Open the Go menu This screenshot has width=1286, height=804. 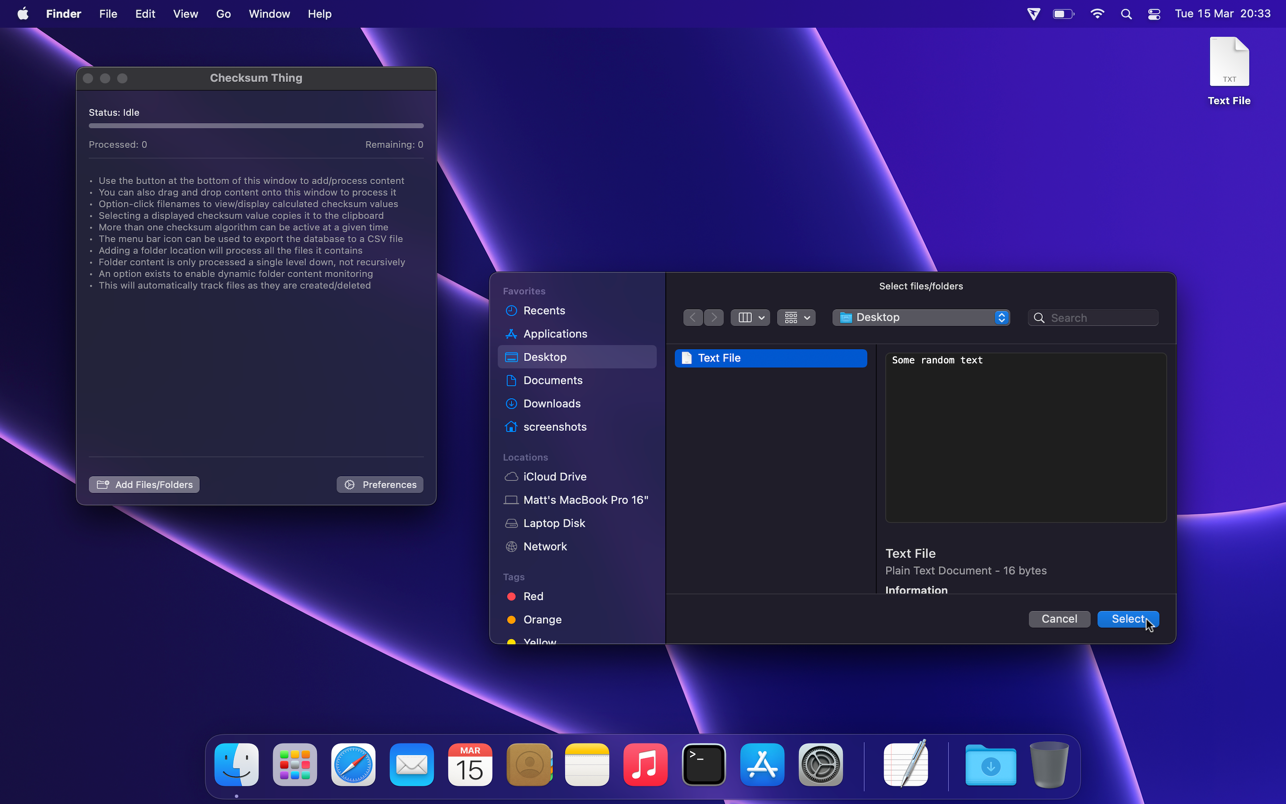[223, 14]
